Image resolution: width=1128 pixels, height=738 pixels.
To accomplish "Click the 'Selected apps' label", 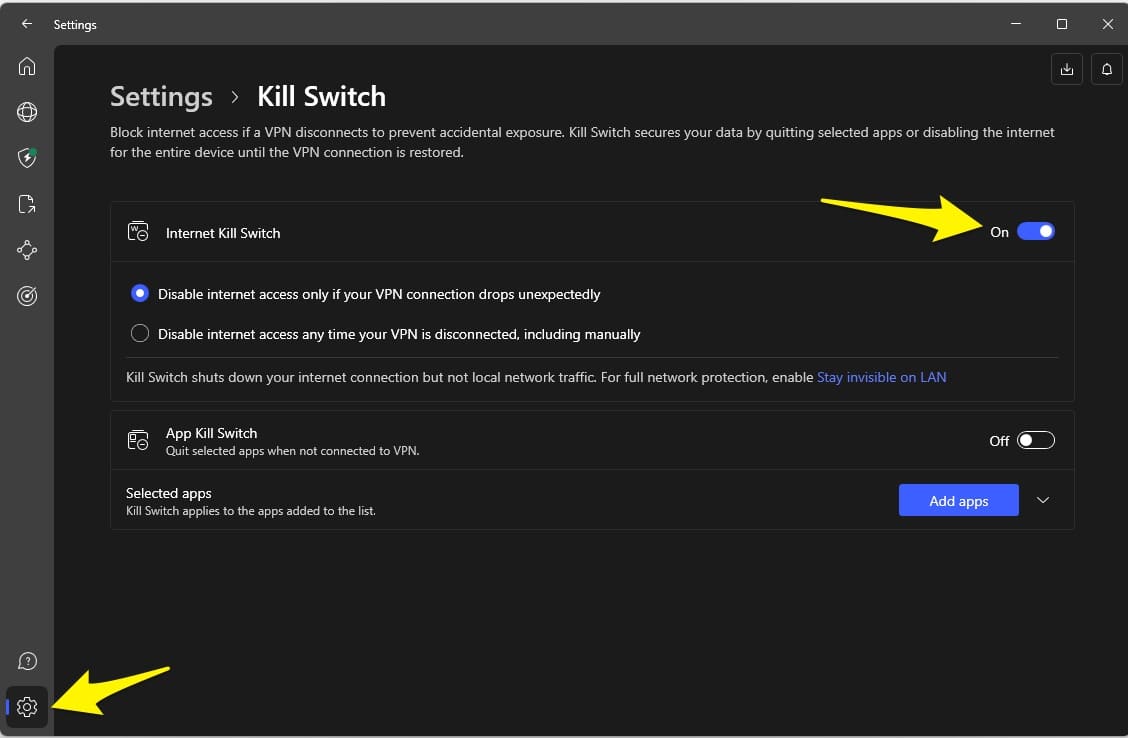I will click(x=168, y=493).
